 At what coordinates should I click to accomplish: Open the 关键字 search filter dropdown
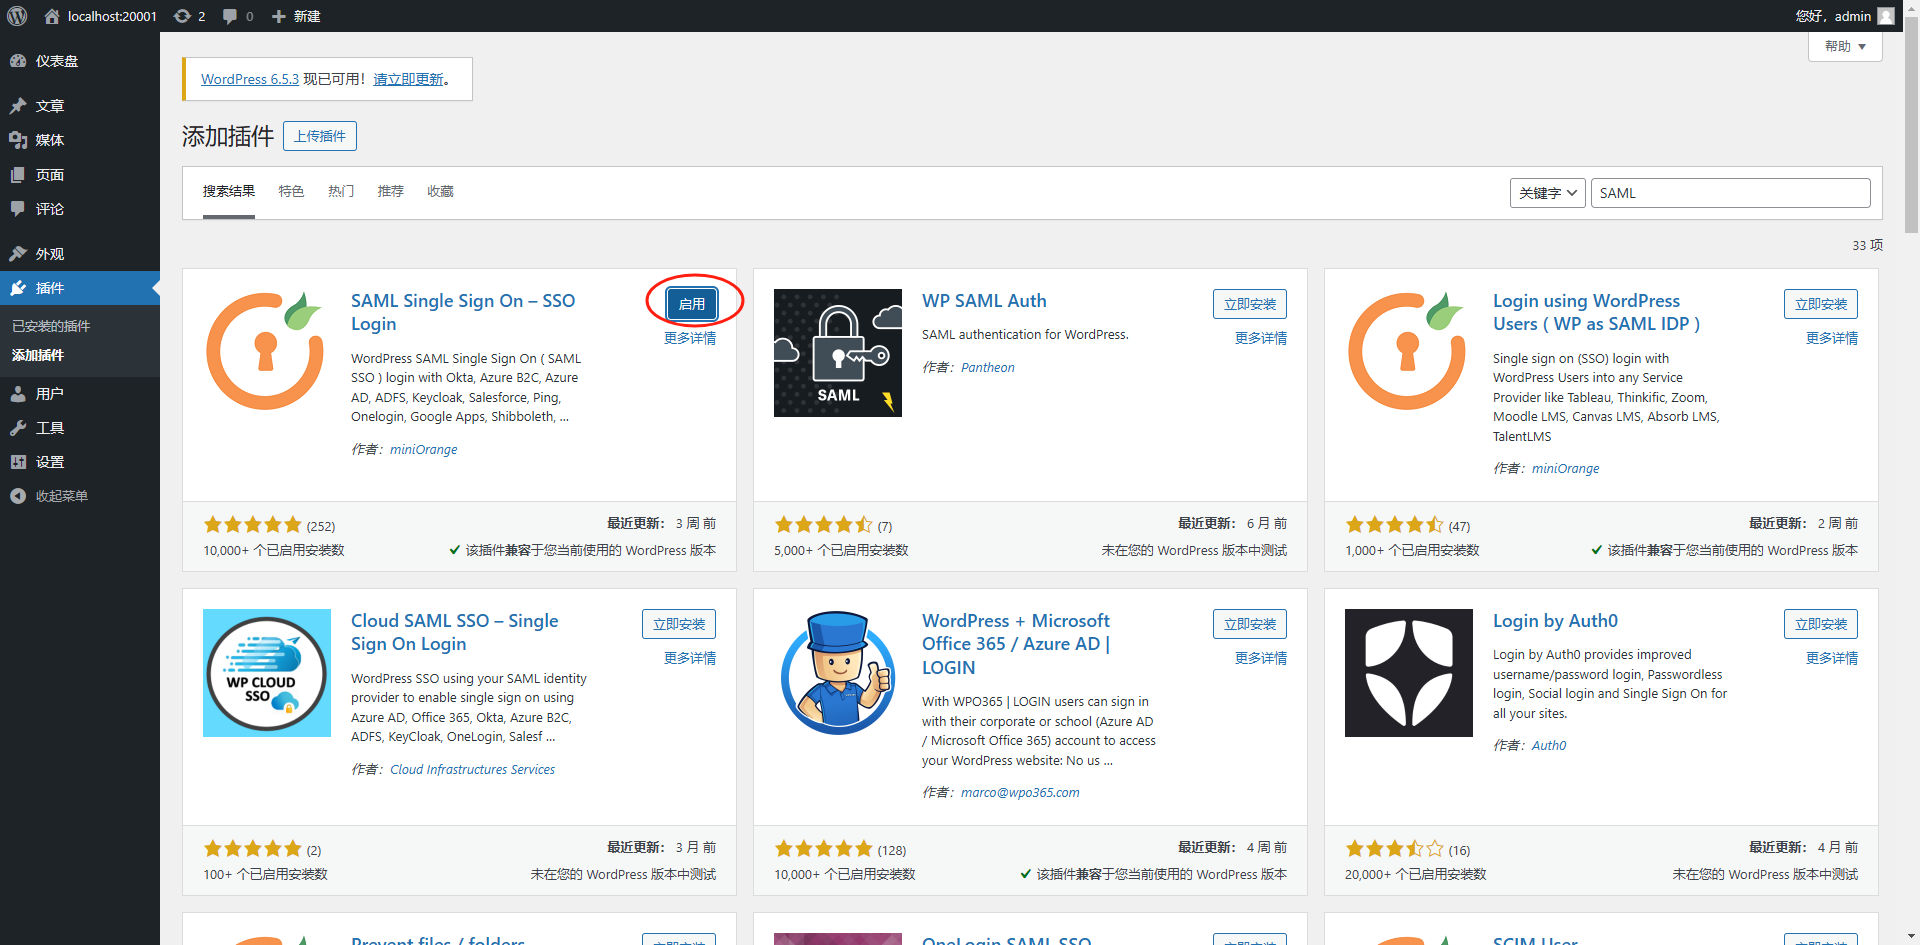1547,192
